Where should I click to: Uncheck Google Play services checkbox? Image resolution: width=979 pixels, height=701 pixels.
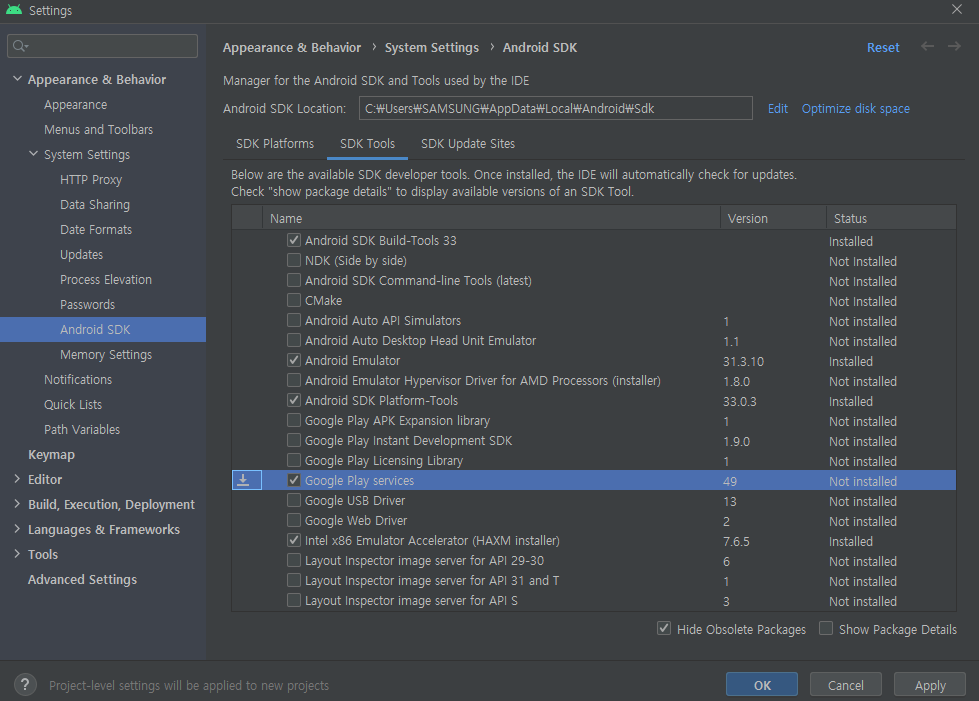(x=293, y=480)
